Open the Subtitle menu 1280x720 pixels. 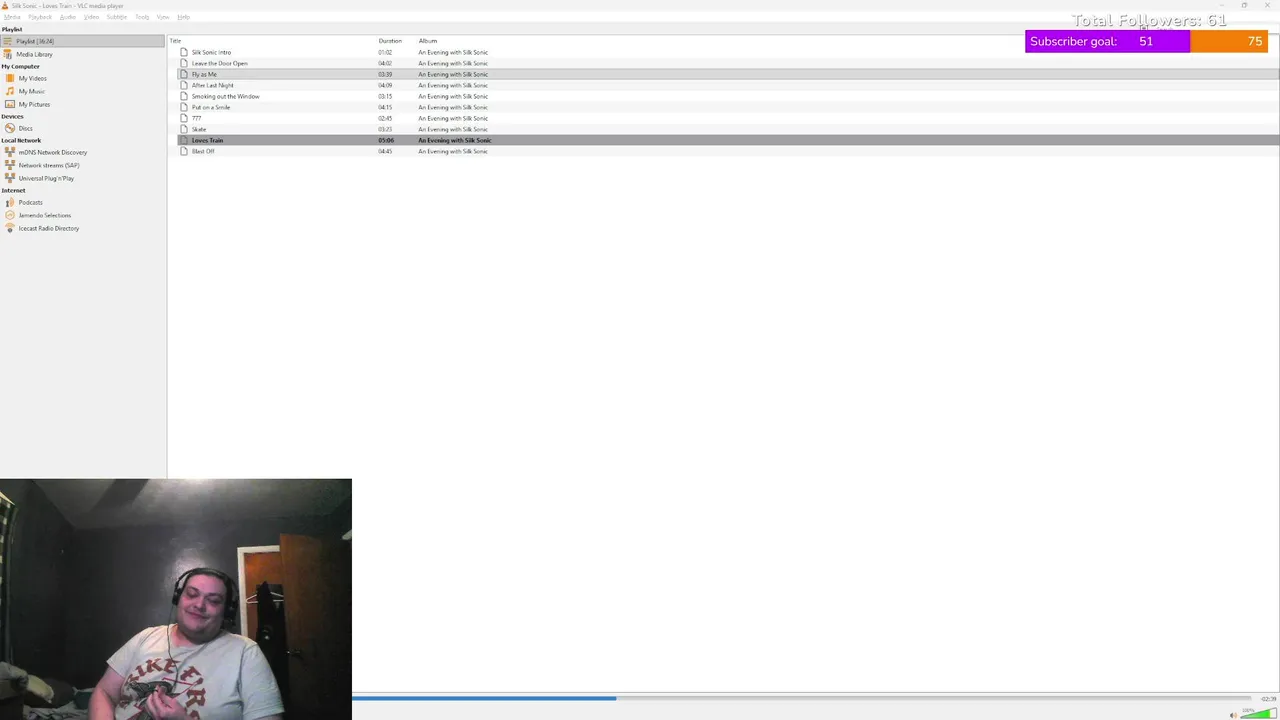pyautogui.click(x=117, y=17)
